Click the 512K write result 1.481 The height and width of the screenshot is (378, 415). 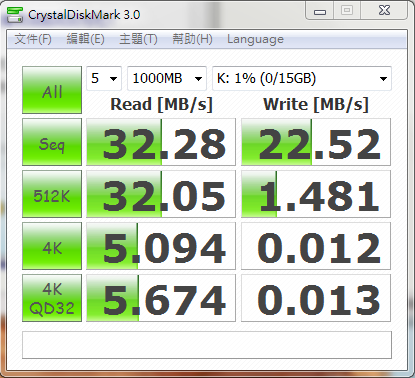click(316, 194)
